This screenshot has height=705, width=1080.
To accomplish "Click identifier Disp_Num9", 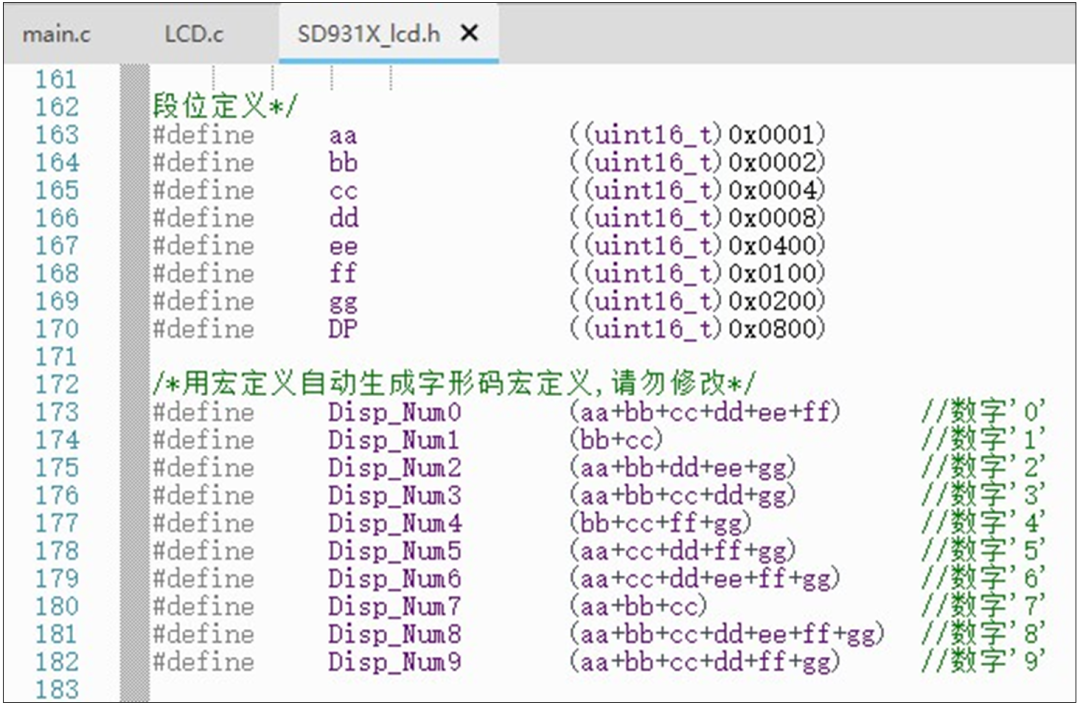I will point(395,662).
